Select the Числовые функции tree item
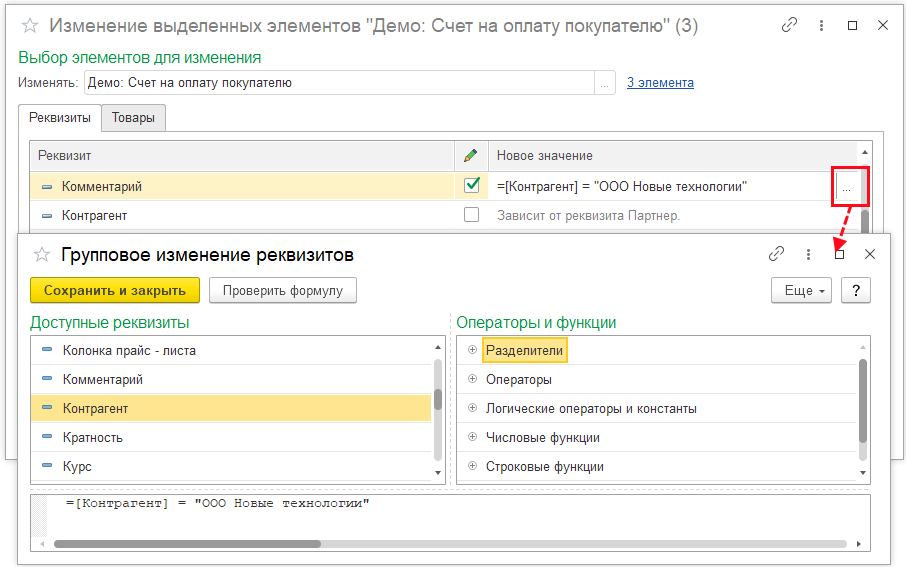 coord(543,438)
